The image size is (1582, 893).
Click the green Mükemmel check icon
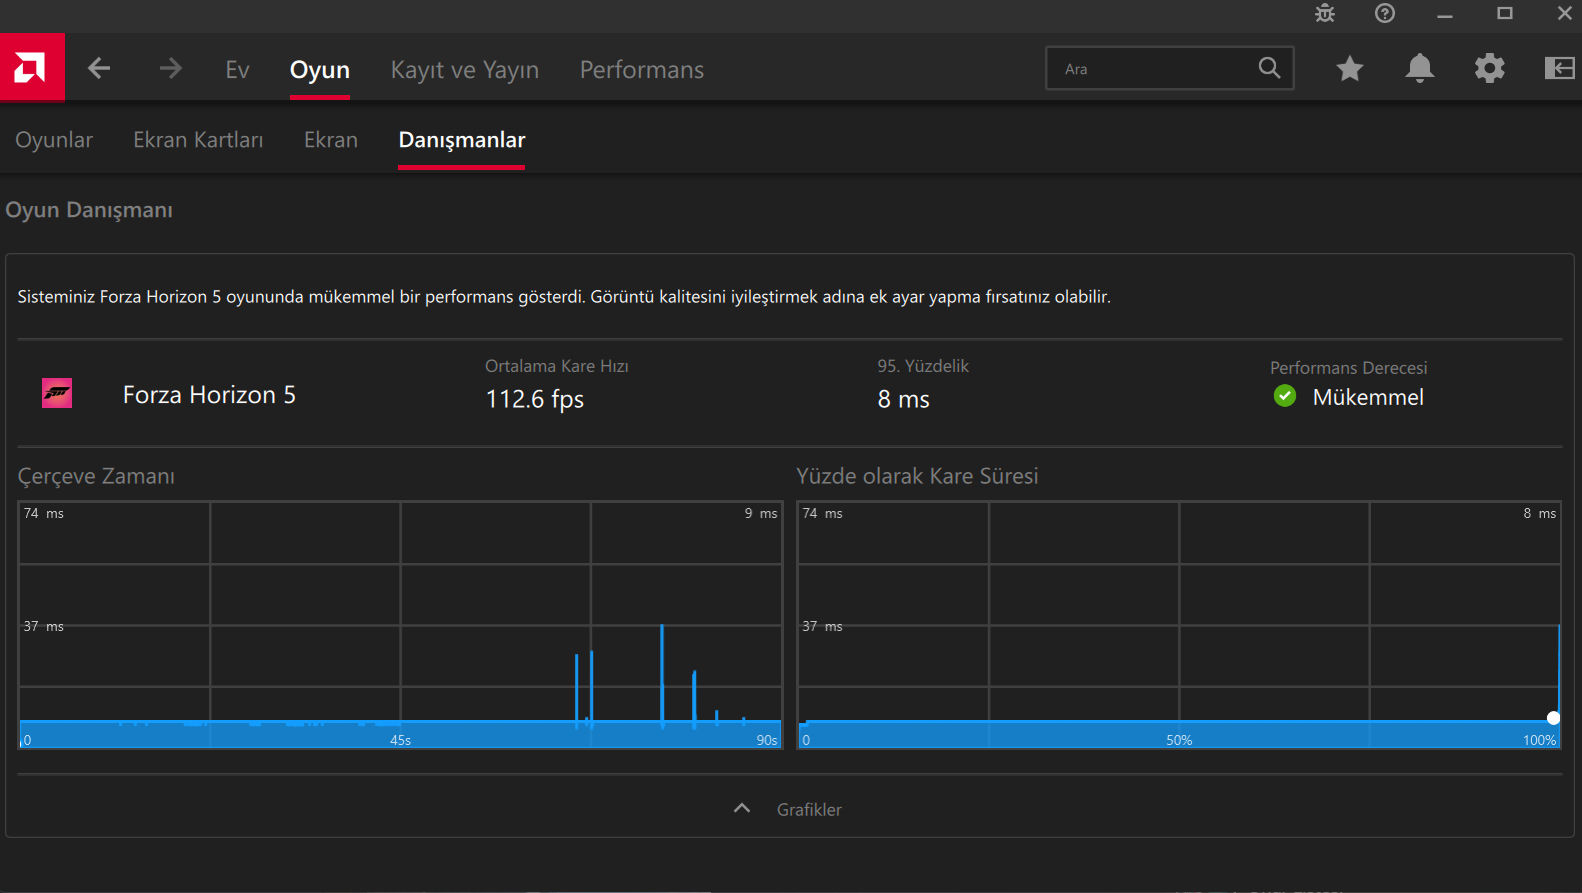point(1285,396)
